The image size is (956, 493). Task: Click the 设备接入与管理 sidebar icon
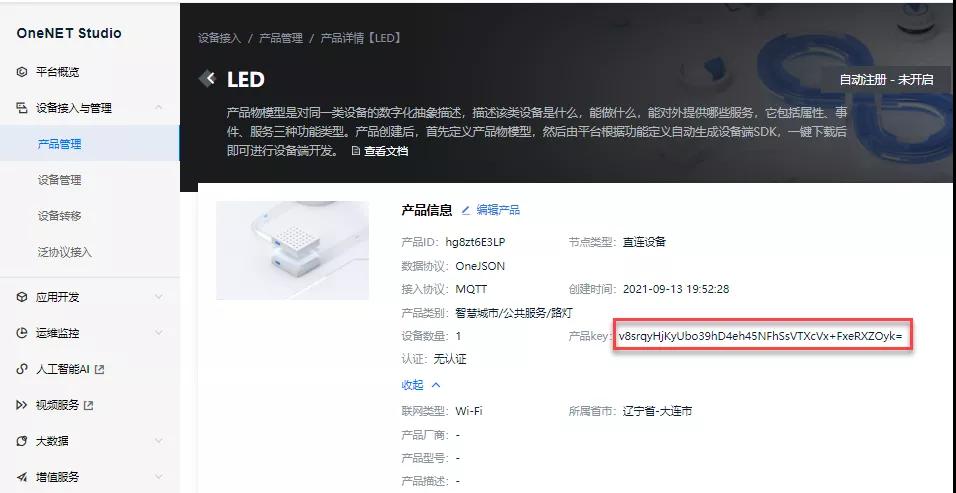[22, 108]
